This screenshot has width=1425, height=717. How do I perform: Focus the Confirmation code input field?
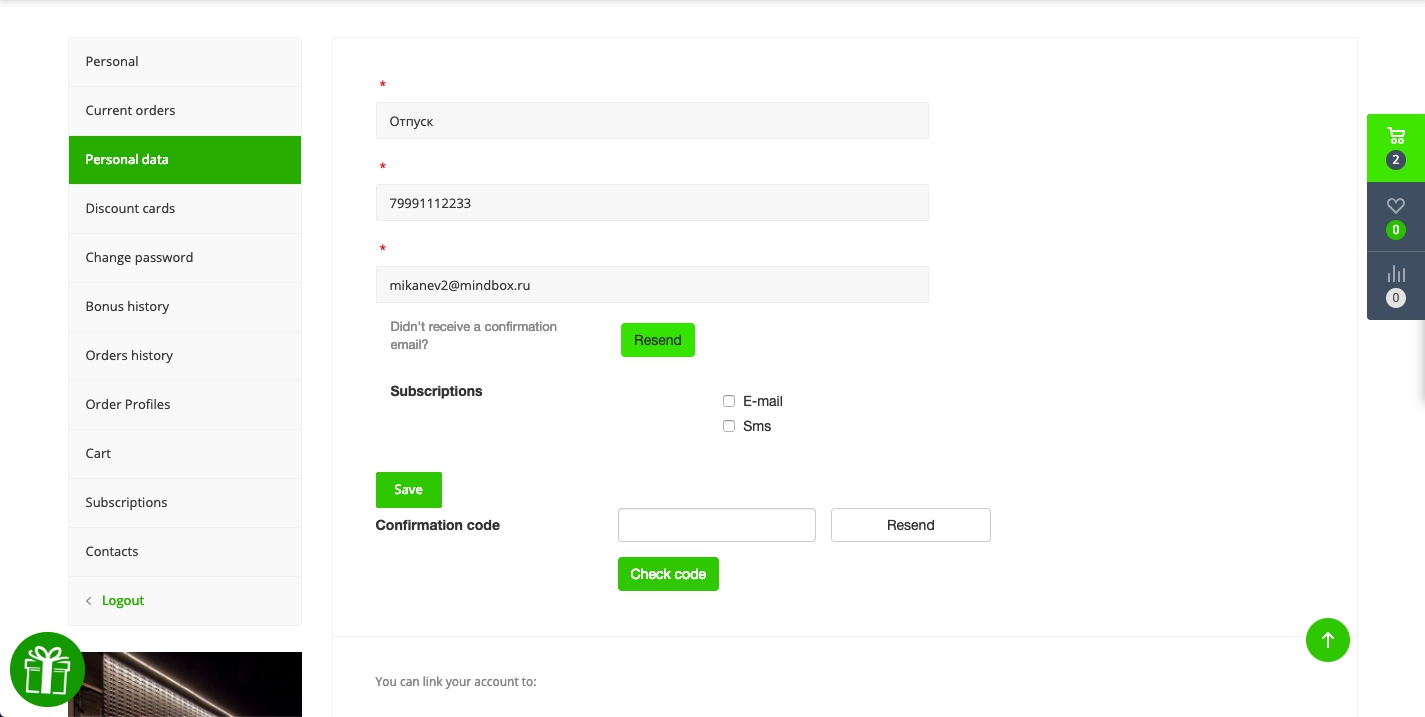pos(716,525)
